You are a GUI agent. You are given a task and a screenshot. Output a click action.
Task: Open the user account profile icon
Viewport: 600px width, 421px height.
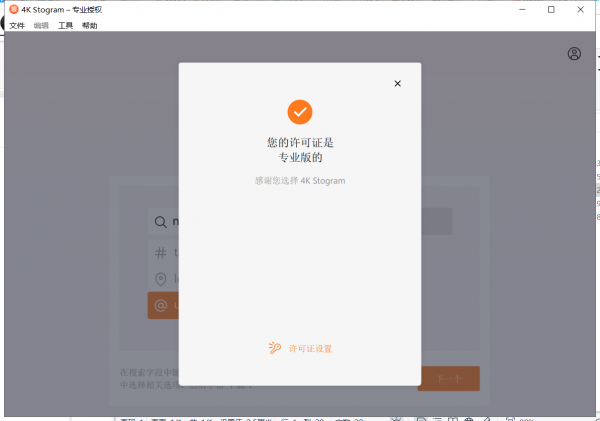point(574,54)
